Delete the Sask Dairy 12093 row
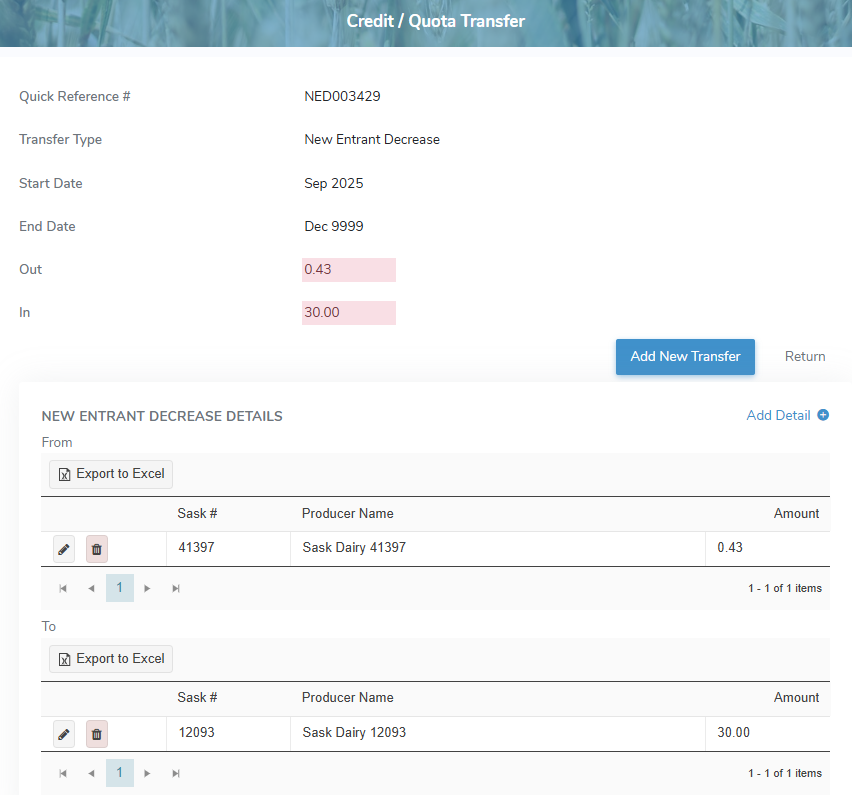852x795 pixels. click(x=97, y=734)
